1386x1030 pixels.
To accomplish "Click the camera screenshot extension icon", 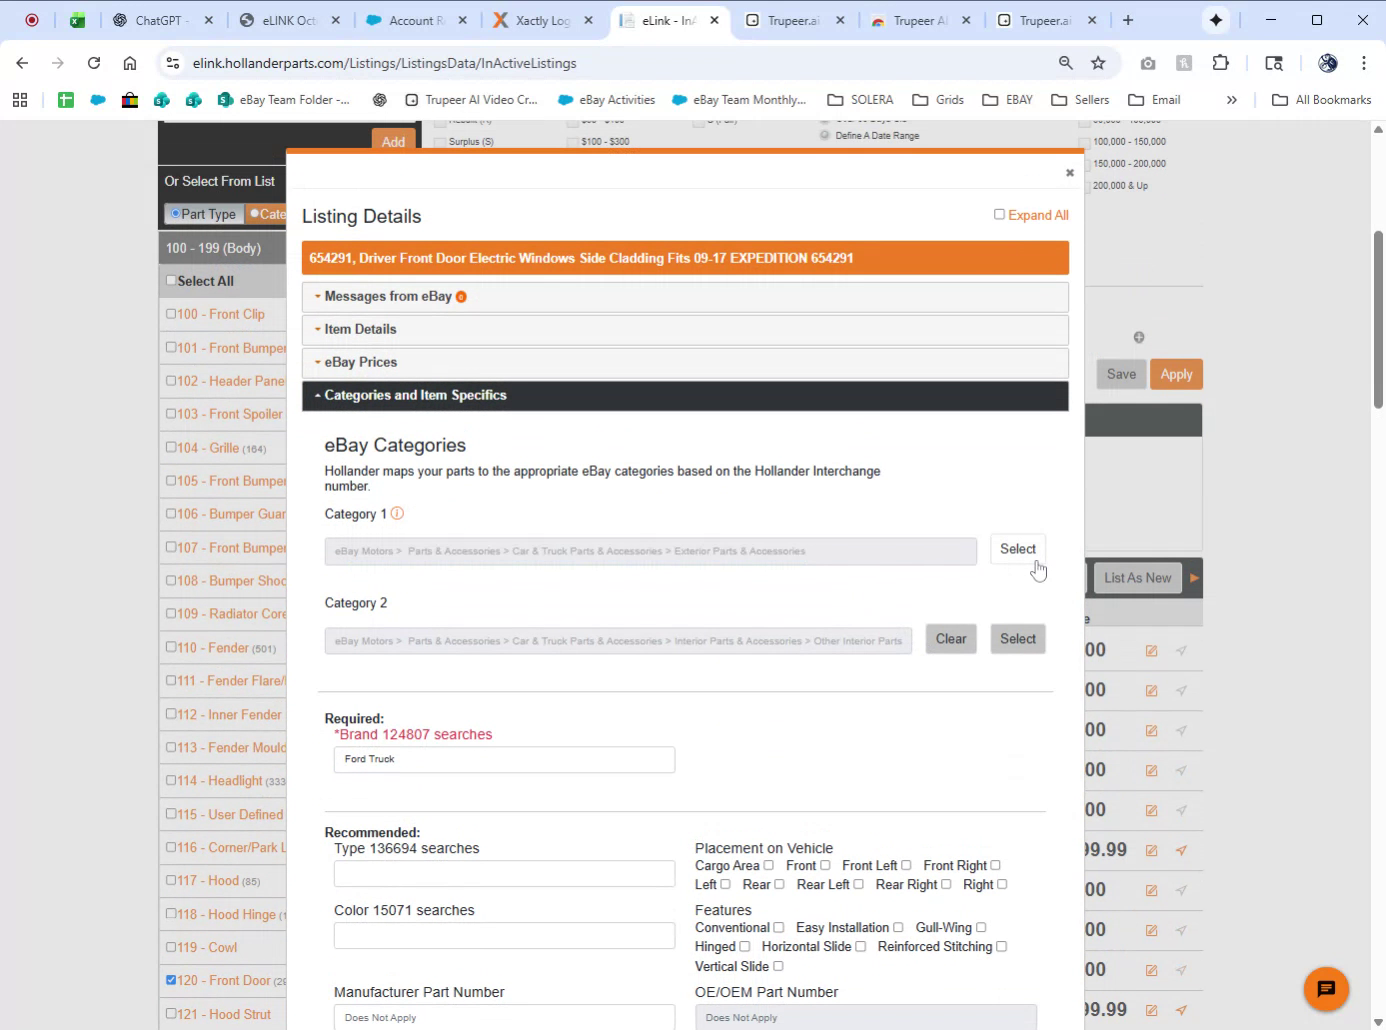I will click(1148, 63).
